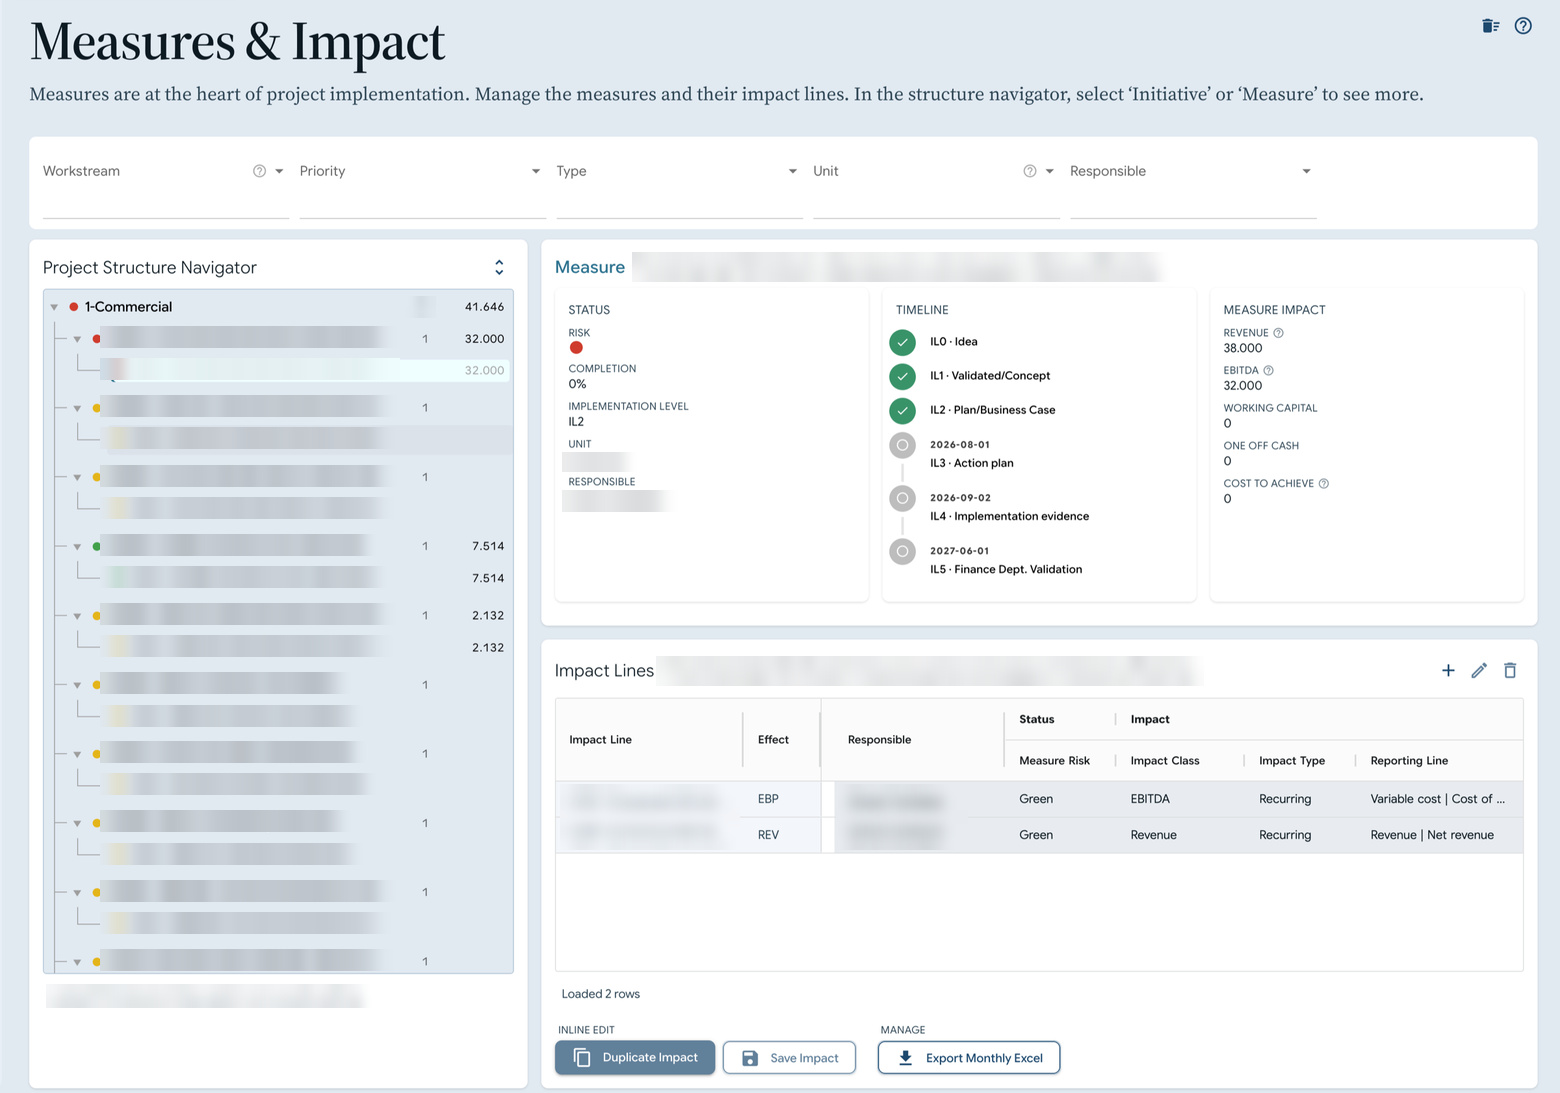Click the 'Loaded 2 rows' status text
Viewport: 1560px width, 1093px height.
(601, 994)
